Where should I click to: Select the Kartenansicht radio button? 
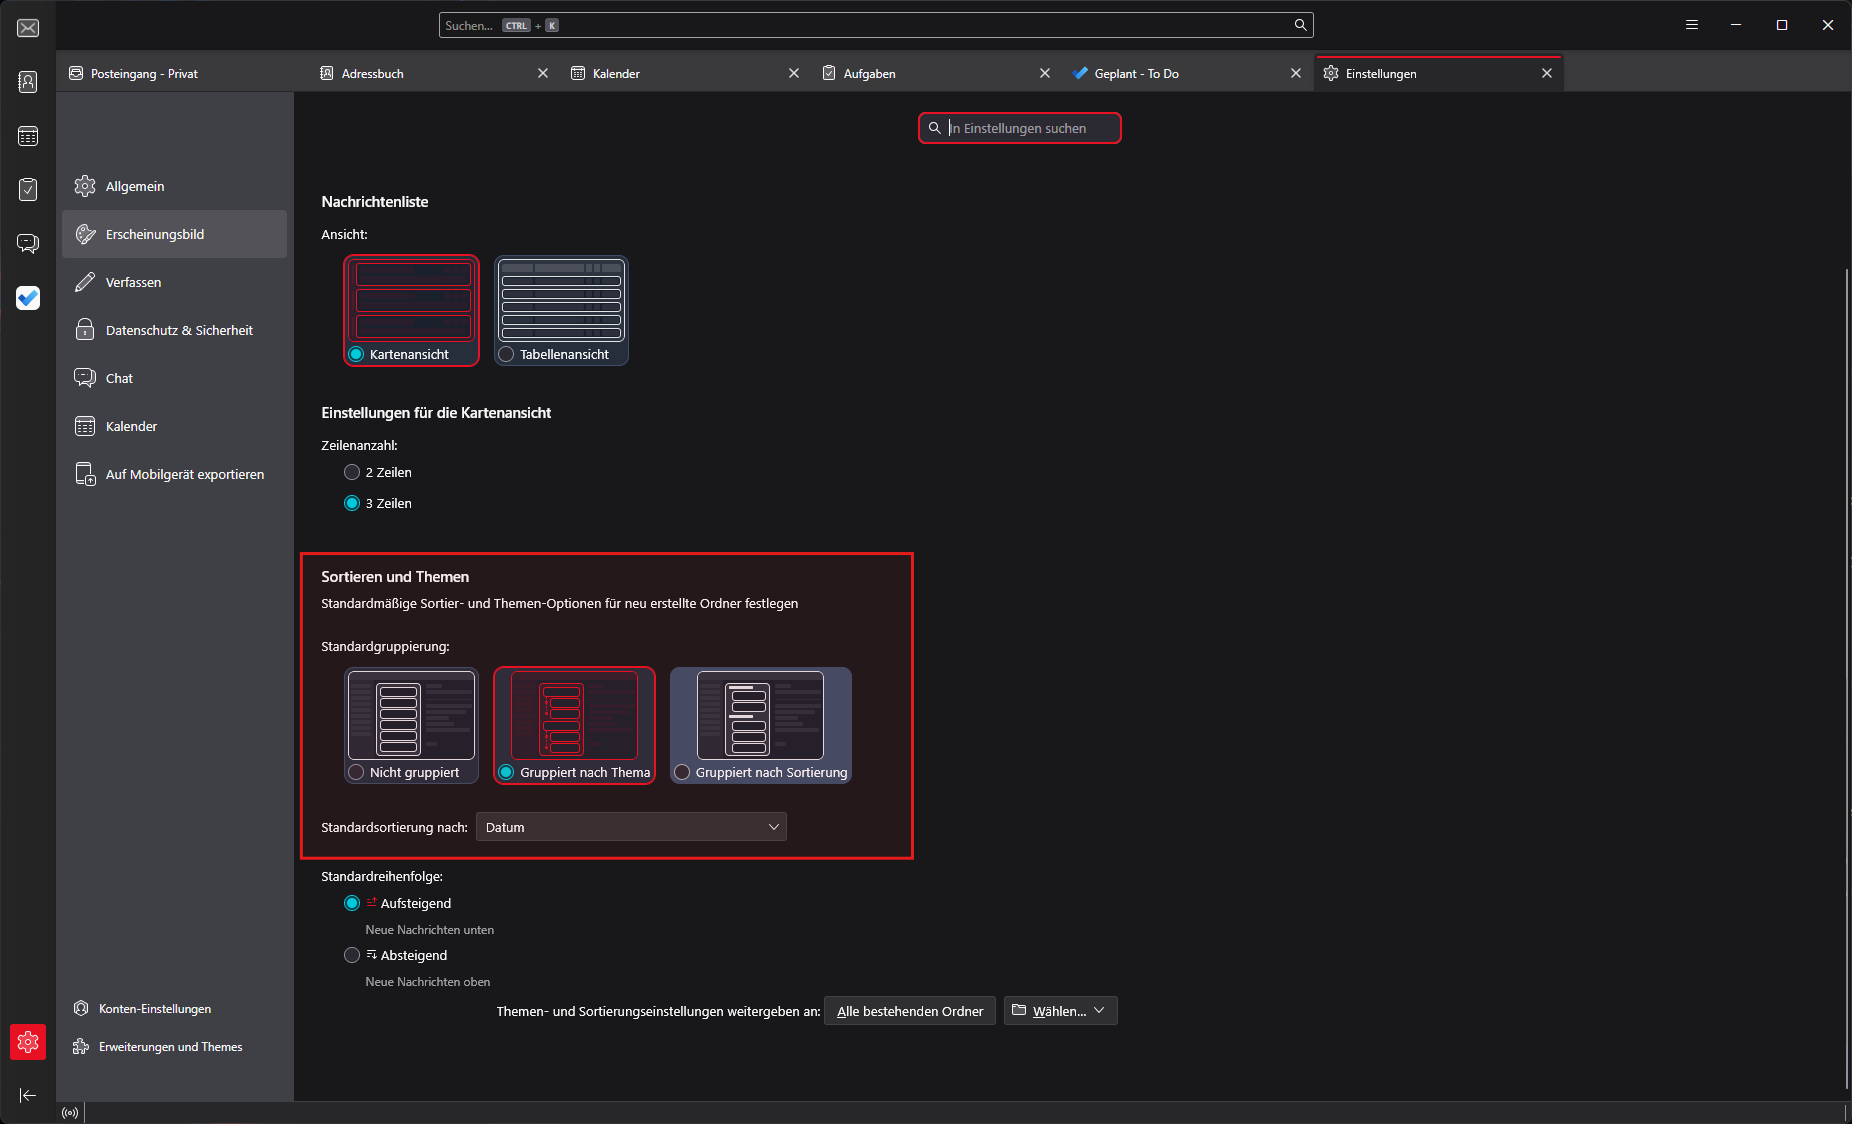[x=356, y=354]
